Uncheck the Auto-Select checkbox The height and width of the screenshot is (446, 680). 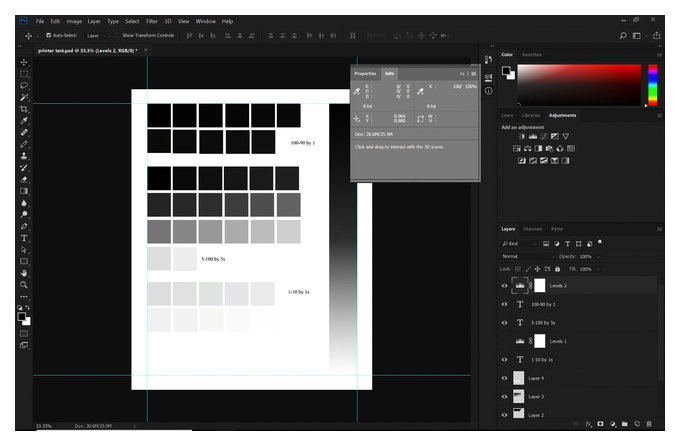49,35
